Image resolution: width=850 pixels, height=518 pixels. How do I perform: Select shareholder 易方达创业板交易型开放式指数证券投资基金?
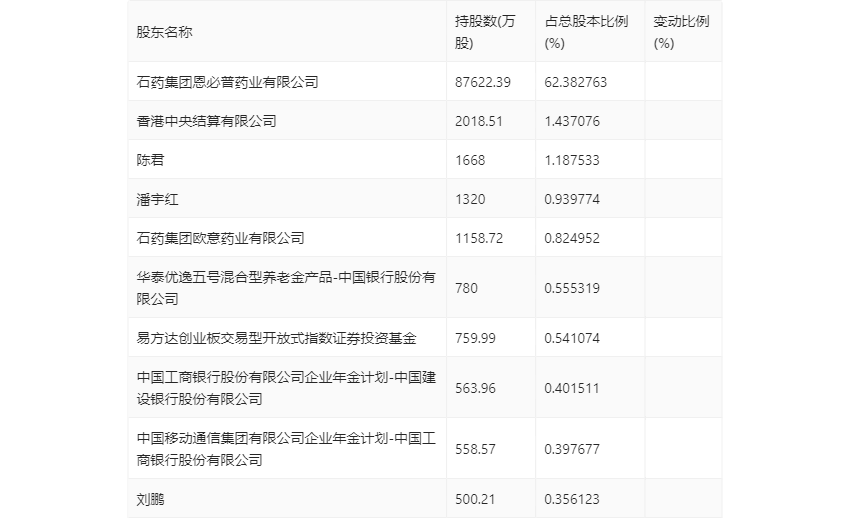[276, 338]
